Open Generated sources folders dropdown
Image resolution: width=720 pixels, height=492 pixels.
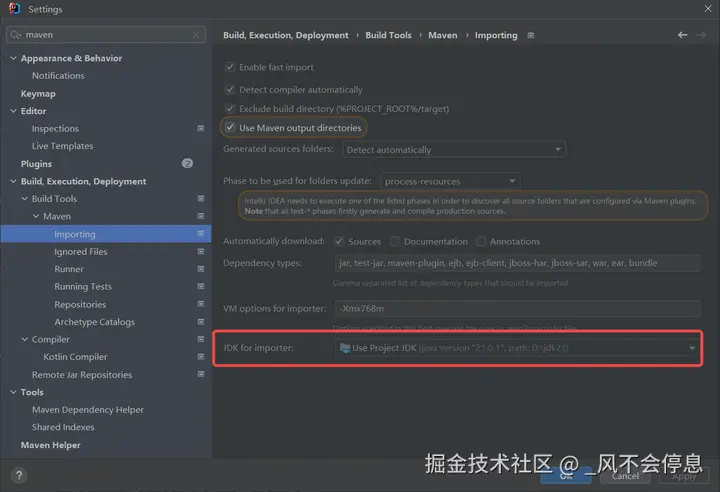[x=454, y=150]
